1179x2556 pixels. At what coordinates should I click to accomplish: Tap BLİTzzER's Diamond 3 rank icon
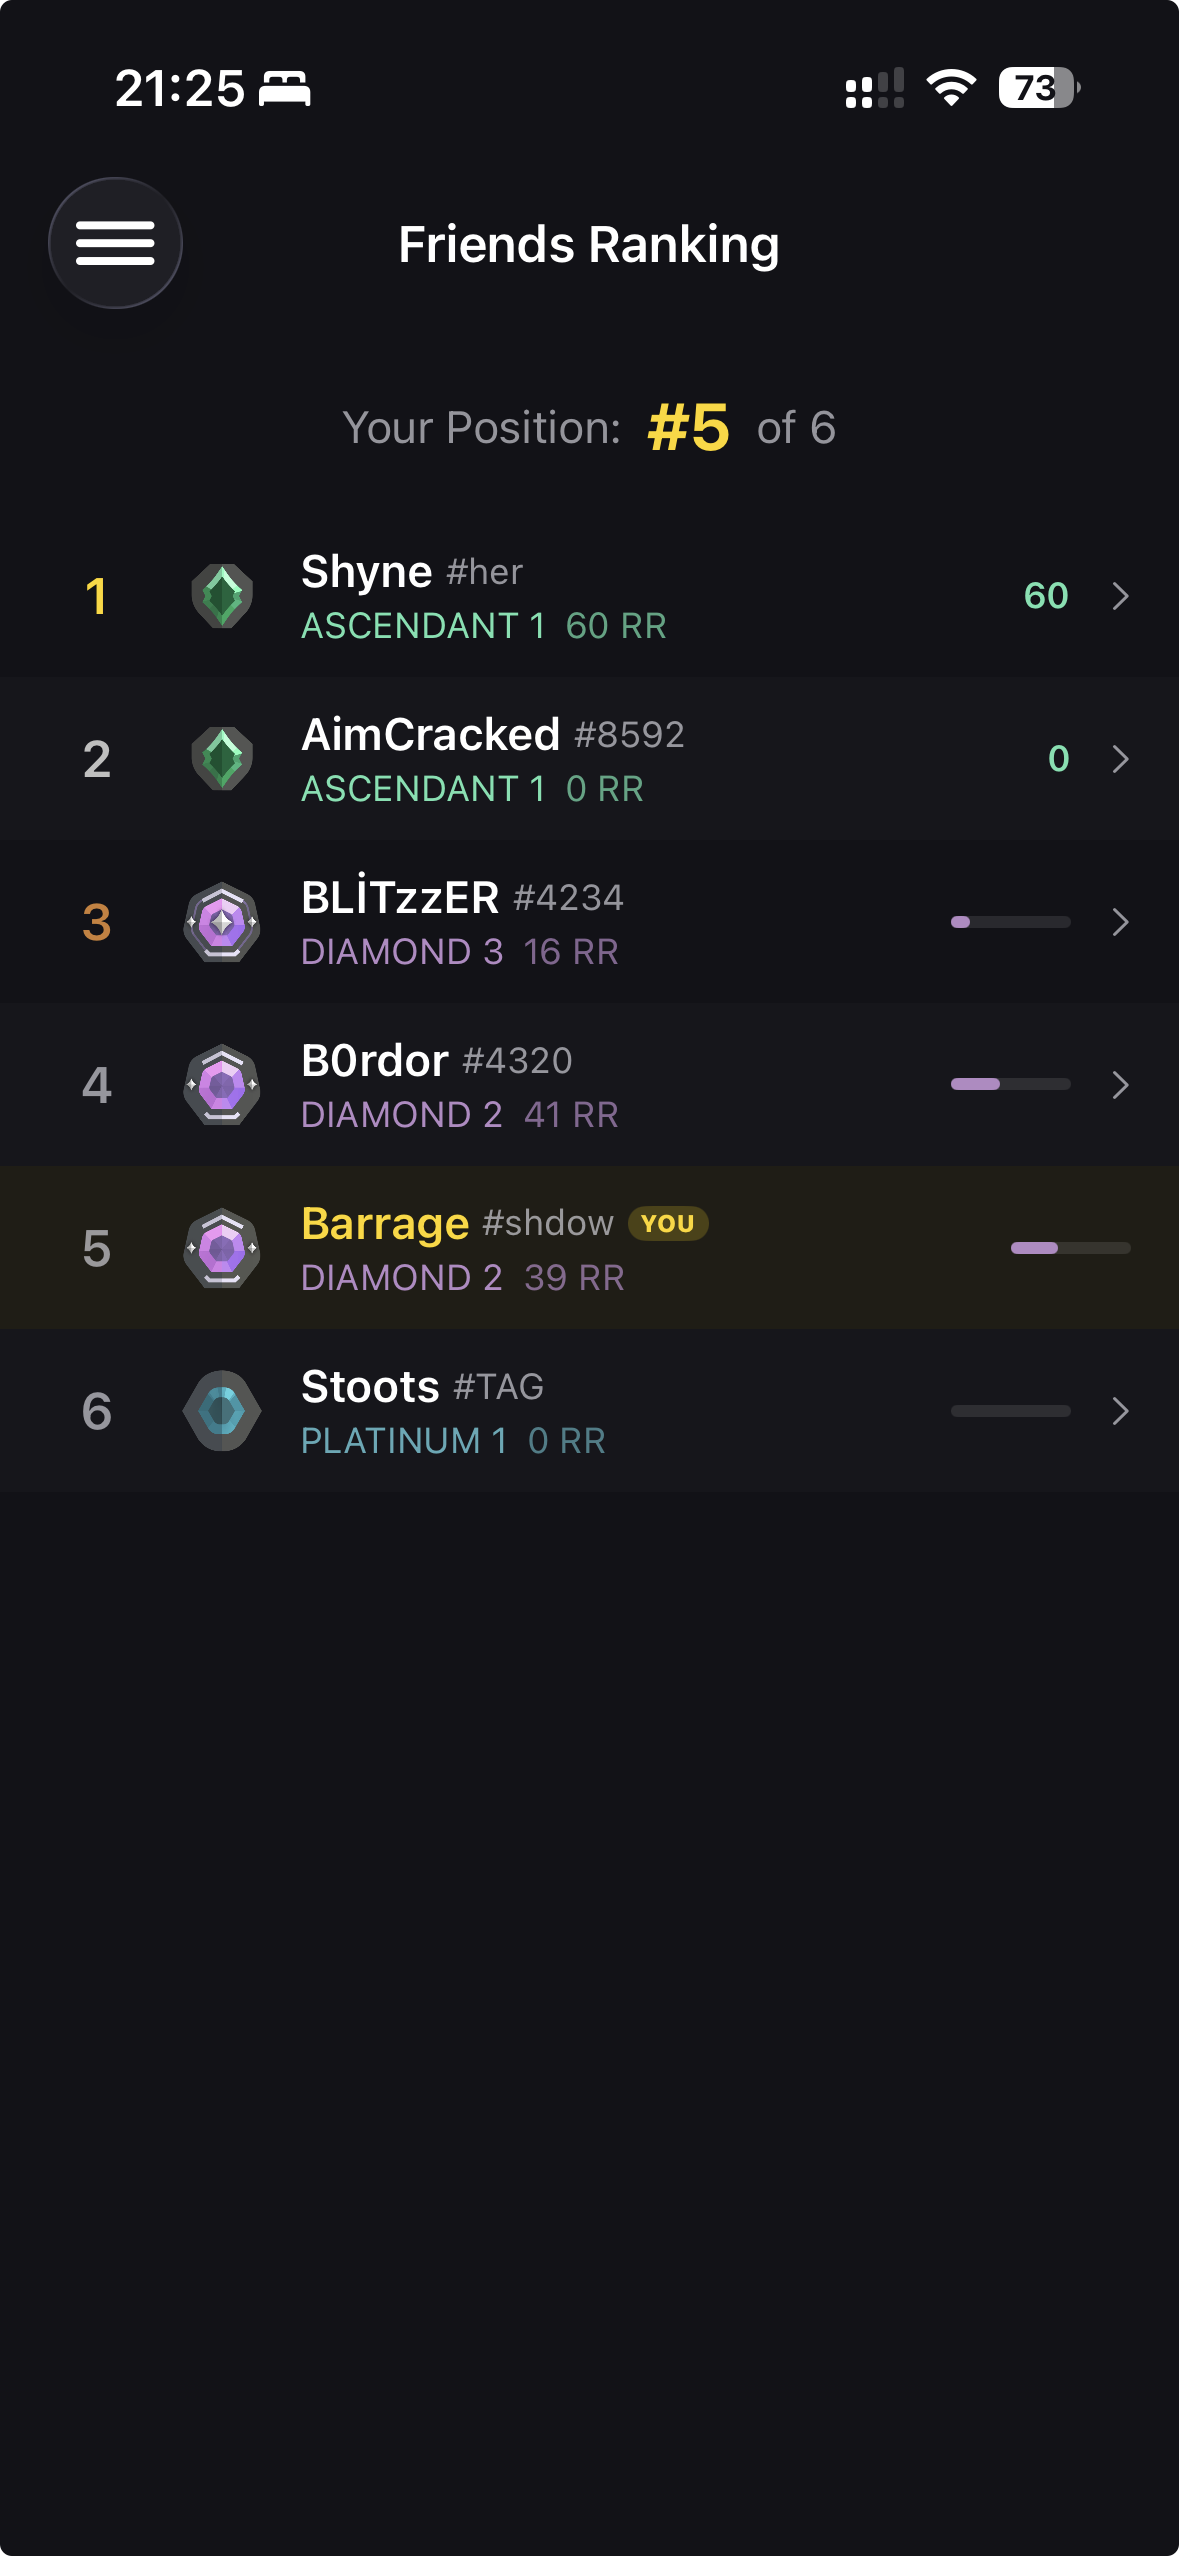tap(222, 922)
